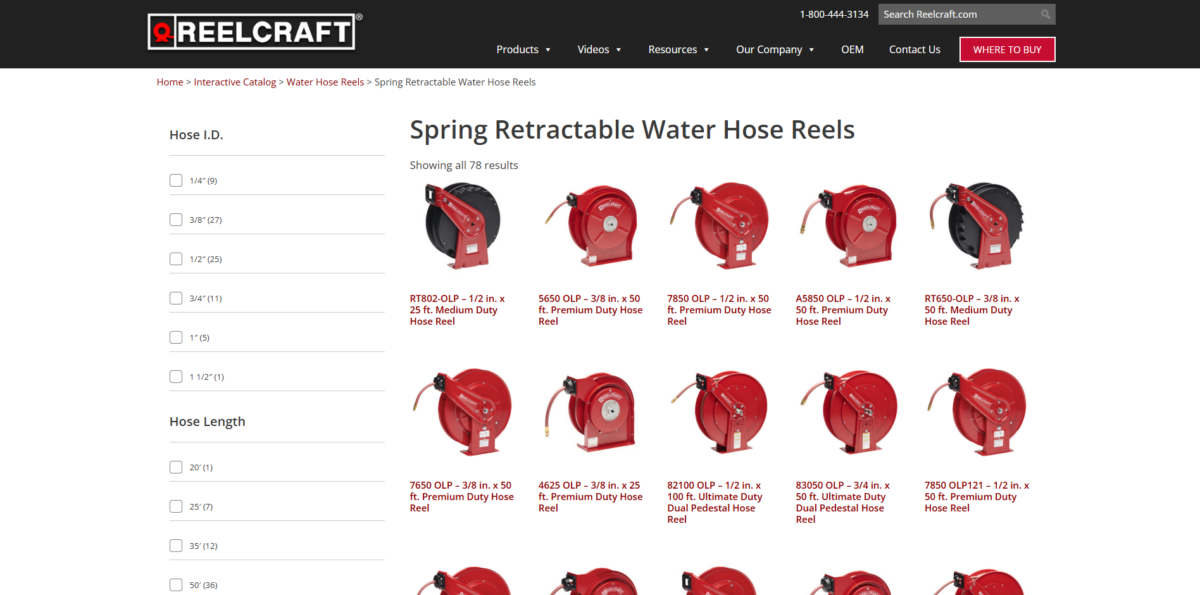This screenshot has height=595, width=1200.
Task: Open 5650 OLP reel product image
Action: (x=591, y=226)
